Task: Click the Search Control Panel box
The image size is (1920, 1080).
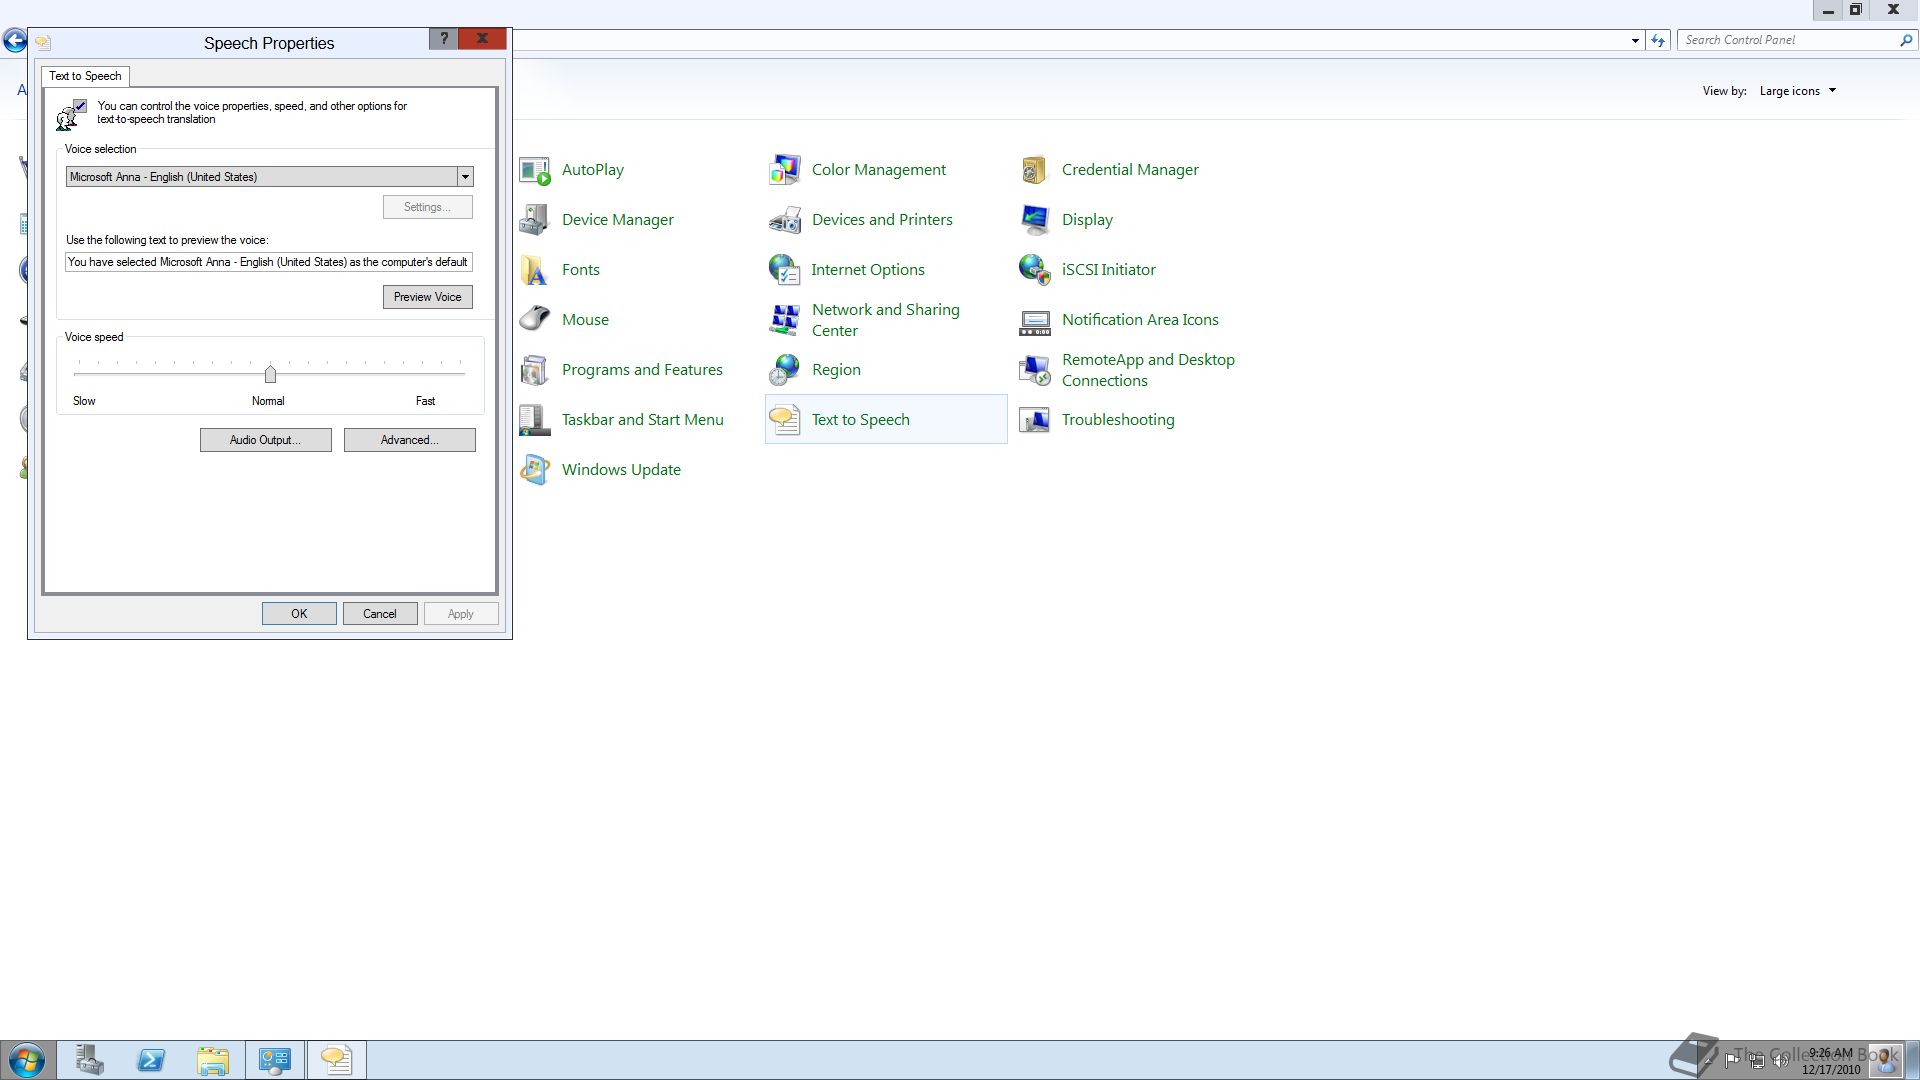Action: click(x=1787, y=41)
